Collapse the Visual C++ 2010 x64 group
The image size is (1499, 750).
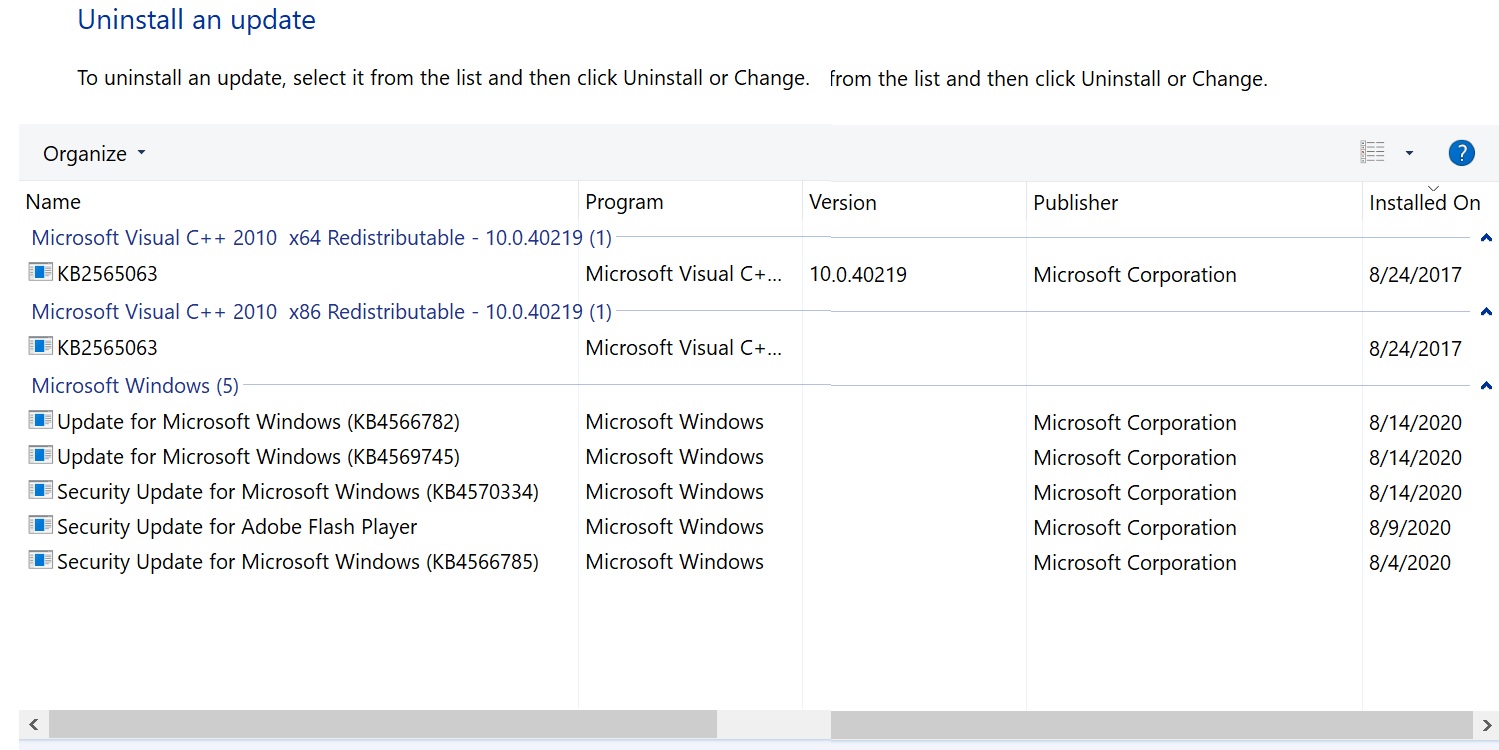click(1486, 238)
